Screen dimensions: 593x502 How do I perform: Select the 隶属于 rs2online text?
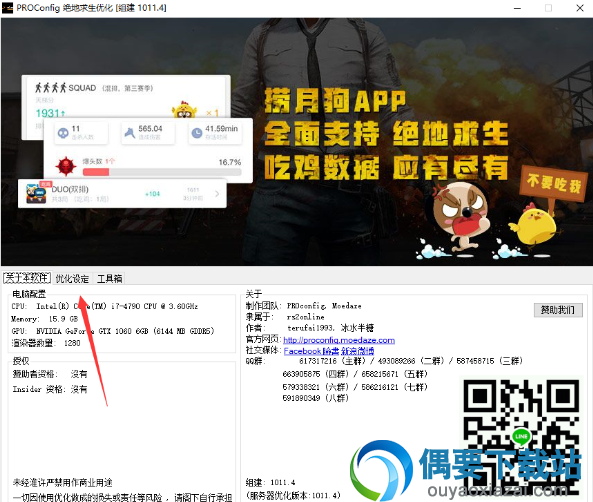(285, 317)
